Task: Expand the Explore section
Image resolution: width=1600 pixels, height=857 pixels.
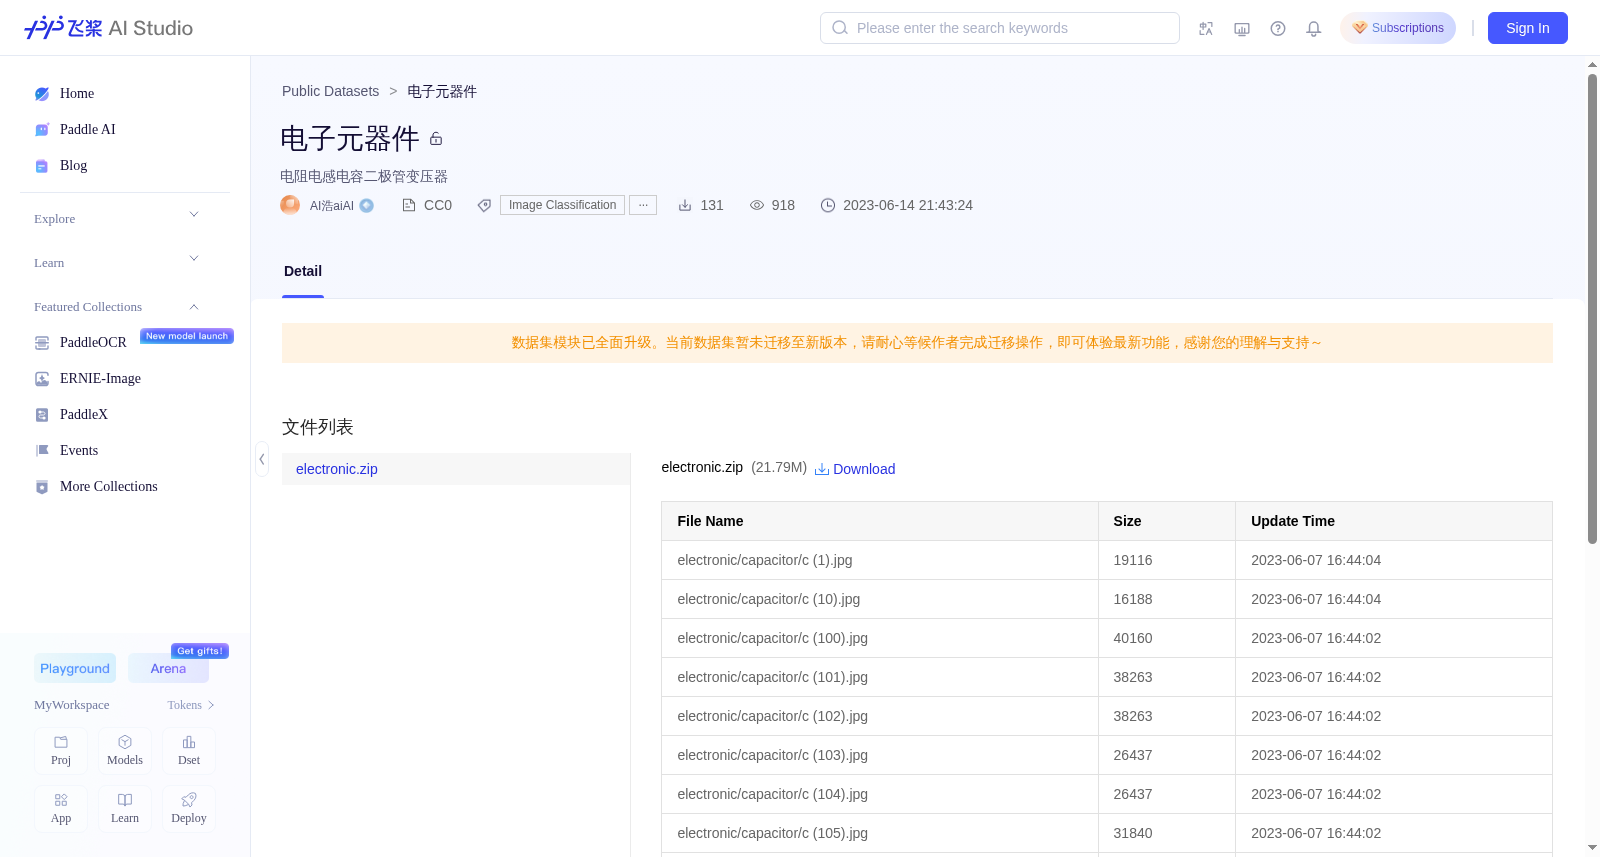Action: coord(194,214)
